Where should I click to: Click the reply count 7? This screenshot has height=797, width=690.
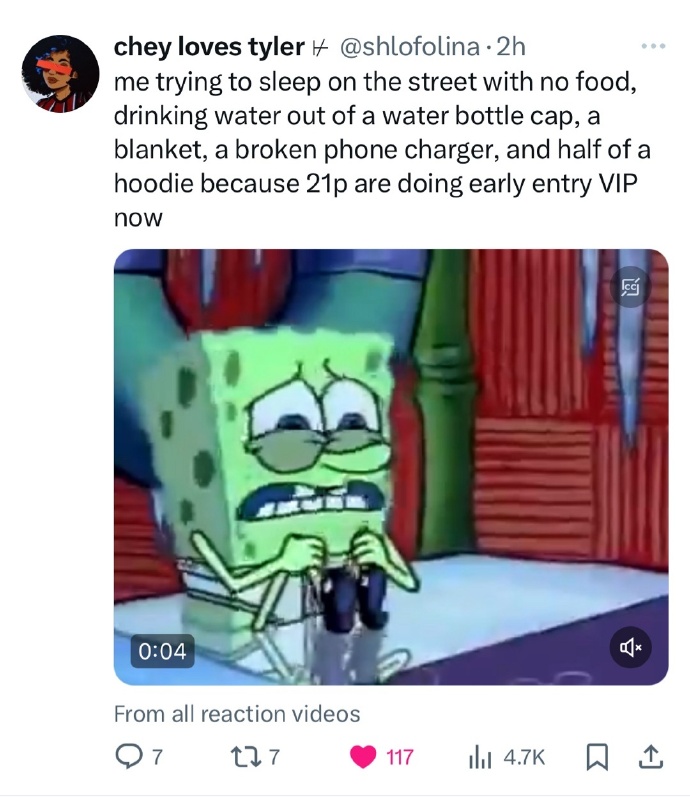pos(157,757)
